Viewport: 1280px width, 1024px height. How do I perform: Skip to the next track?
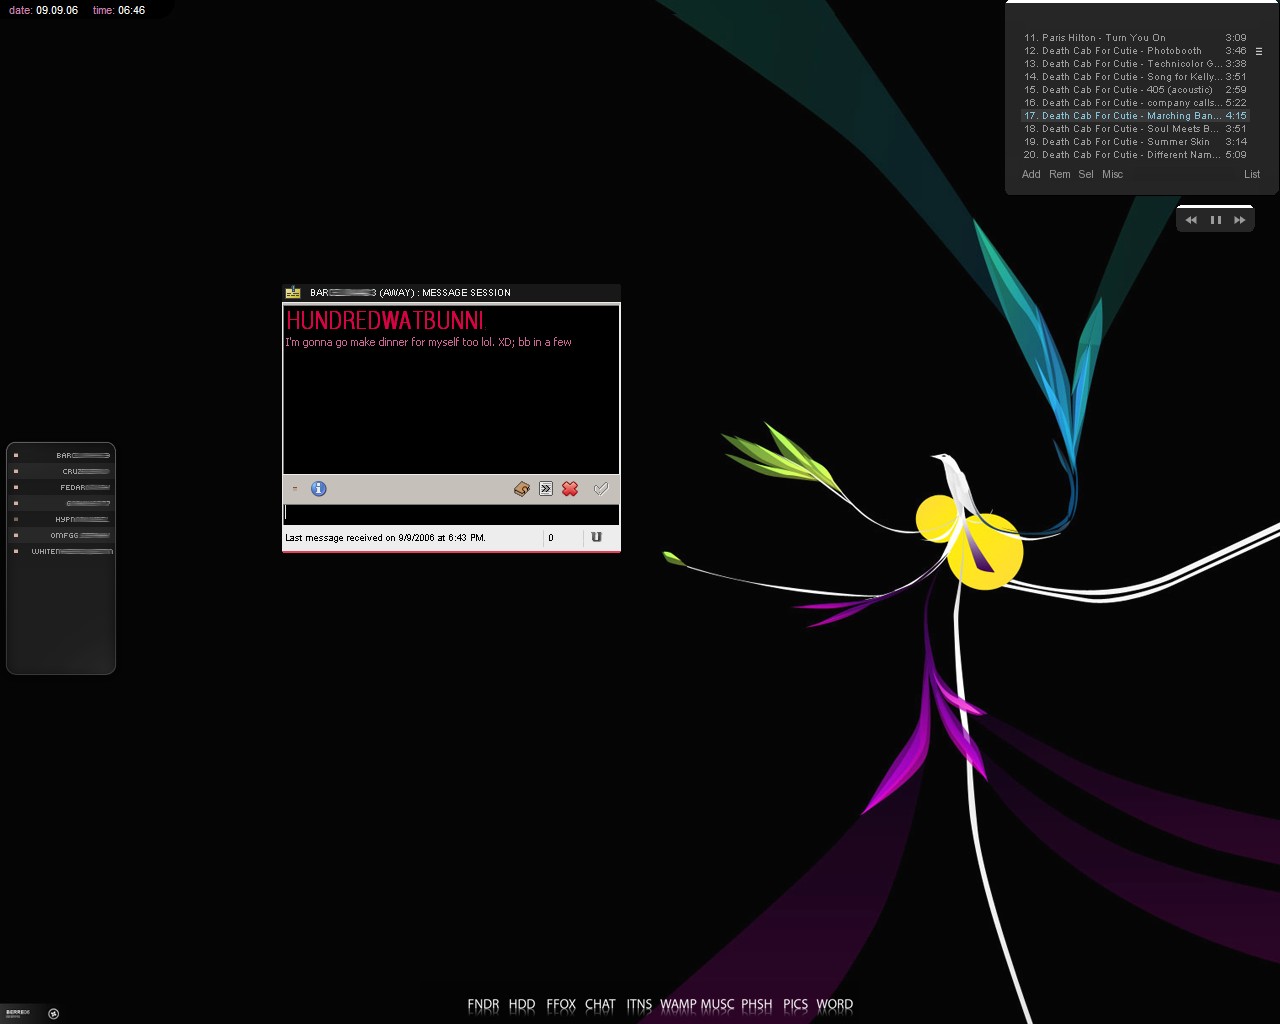pyautogui.click(x=1240, y=220)
